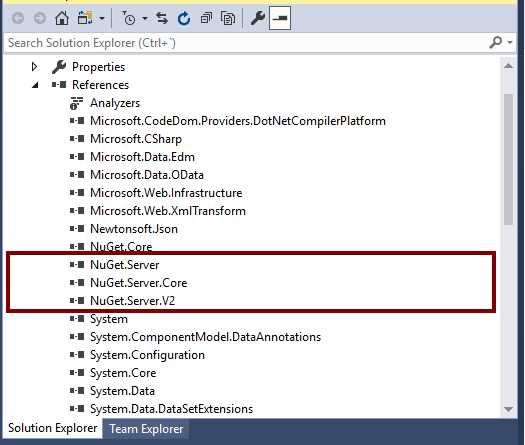Toggle Preview Selected Items button
The height and width of the screenshot is (445, 525).
click(280, 18)
